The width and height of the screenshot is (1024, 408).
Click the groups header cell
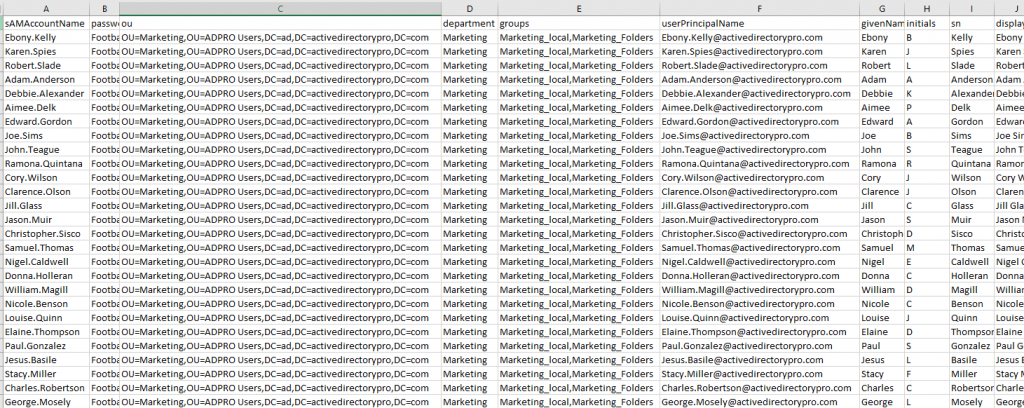(578, 24)
